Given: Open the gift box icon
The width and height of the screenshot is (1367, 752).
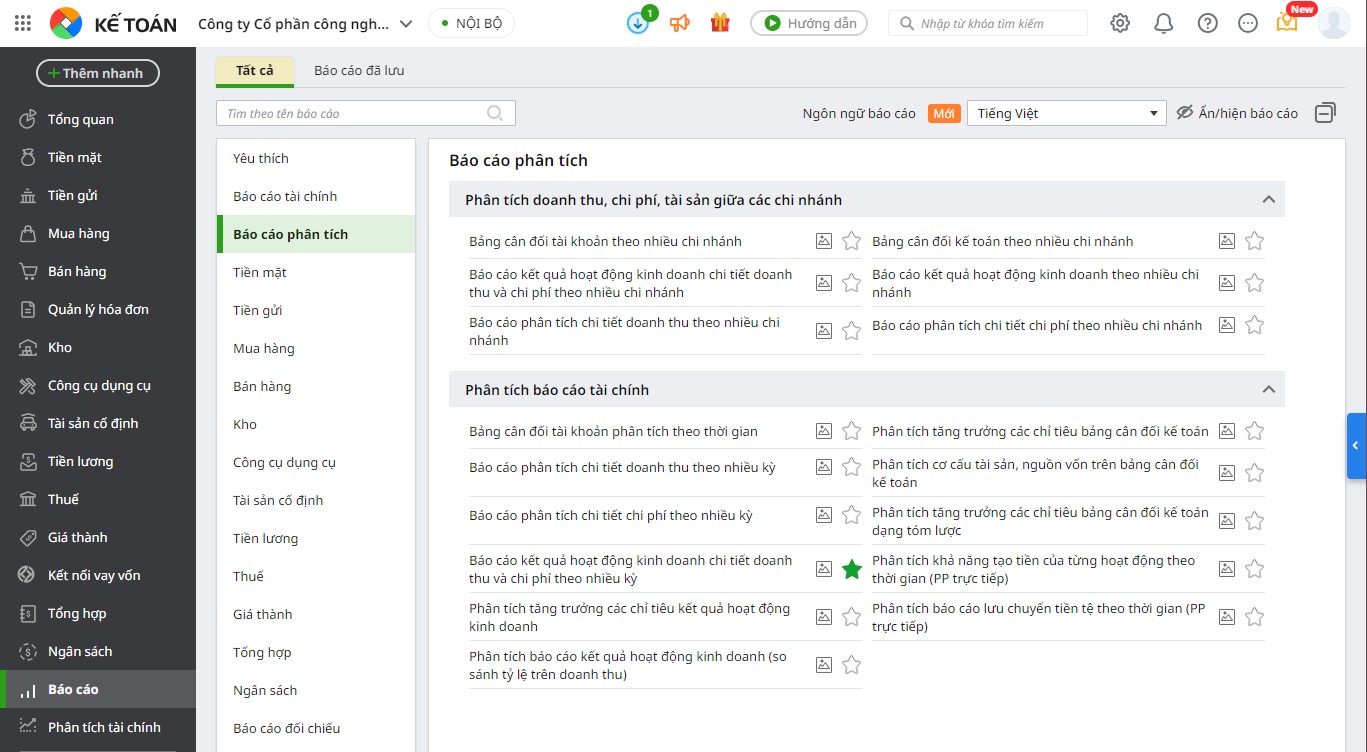Looking at the screenshot, I should [x=720, y=23].
